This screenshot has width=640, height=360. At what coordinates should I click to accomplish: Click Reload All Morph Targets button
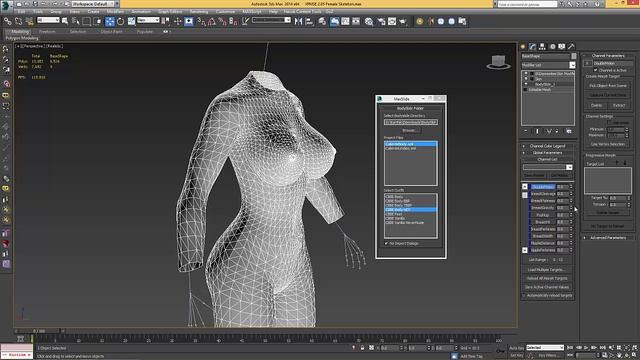pos(547,278)
